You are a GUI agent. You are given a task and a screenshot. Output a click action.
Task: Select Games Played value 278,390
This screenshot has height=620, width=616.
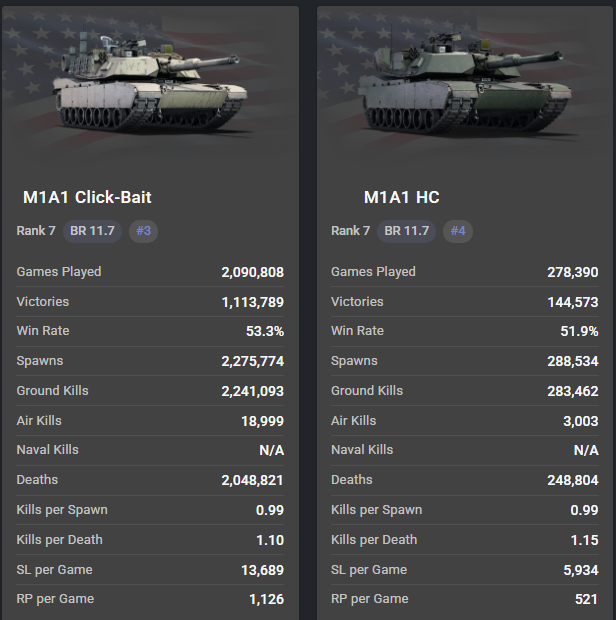click(573, 272)
